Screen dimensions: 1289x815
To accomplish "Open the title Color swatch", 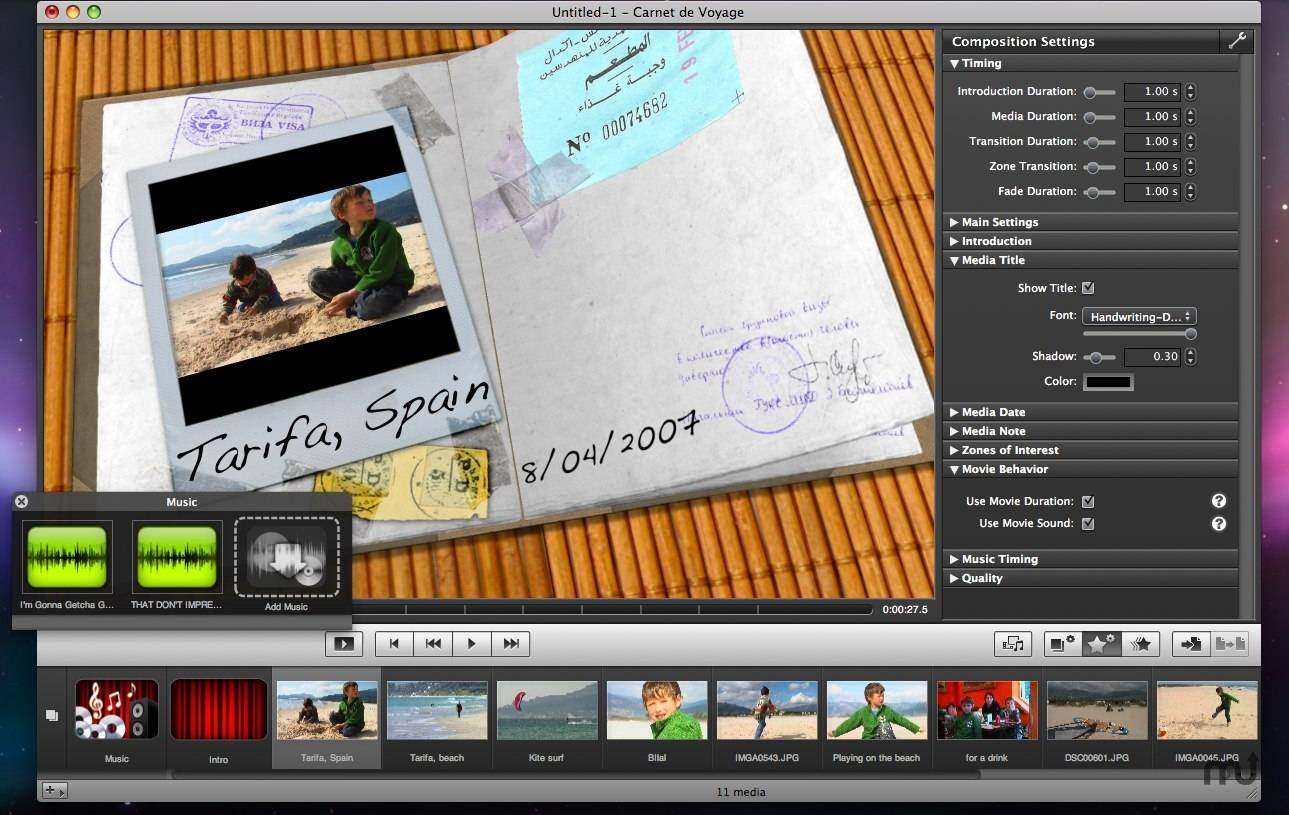I will [1108, 381].
